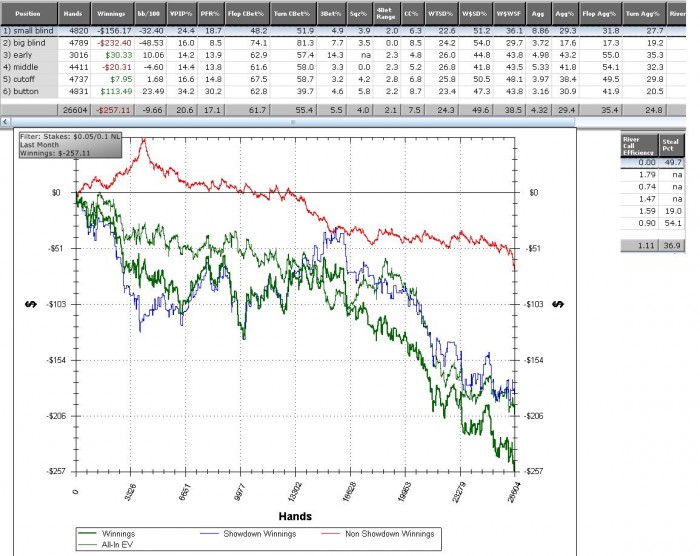
Task: Click the Hands axis title on graph
Action: (295, 516)
